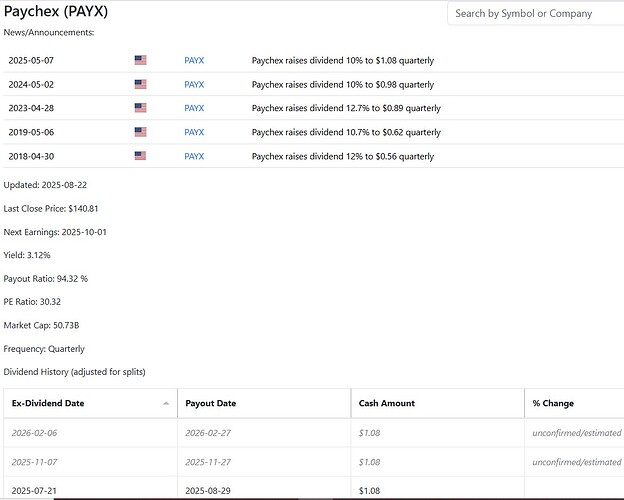Sort table by Payout Date column

264,403
